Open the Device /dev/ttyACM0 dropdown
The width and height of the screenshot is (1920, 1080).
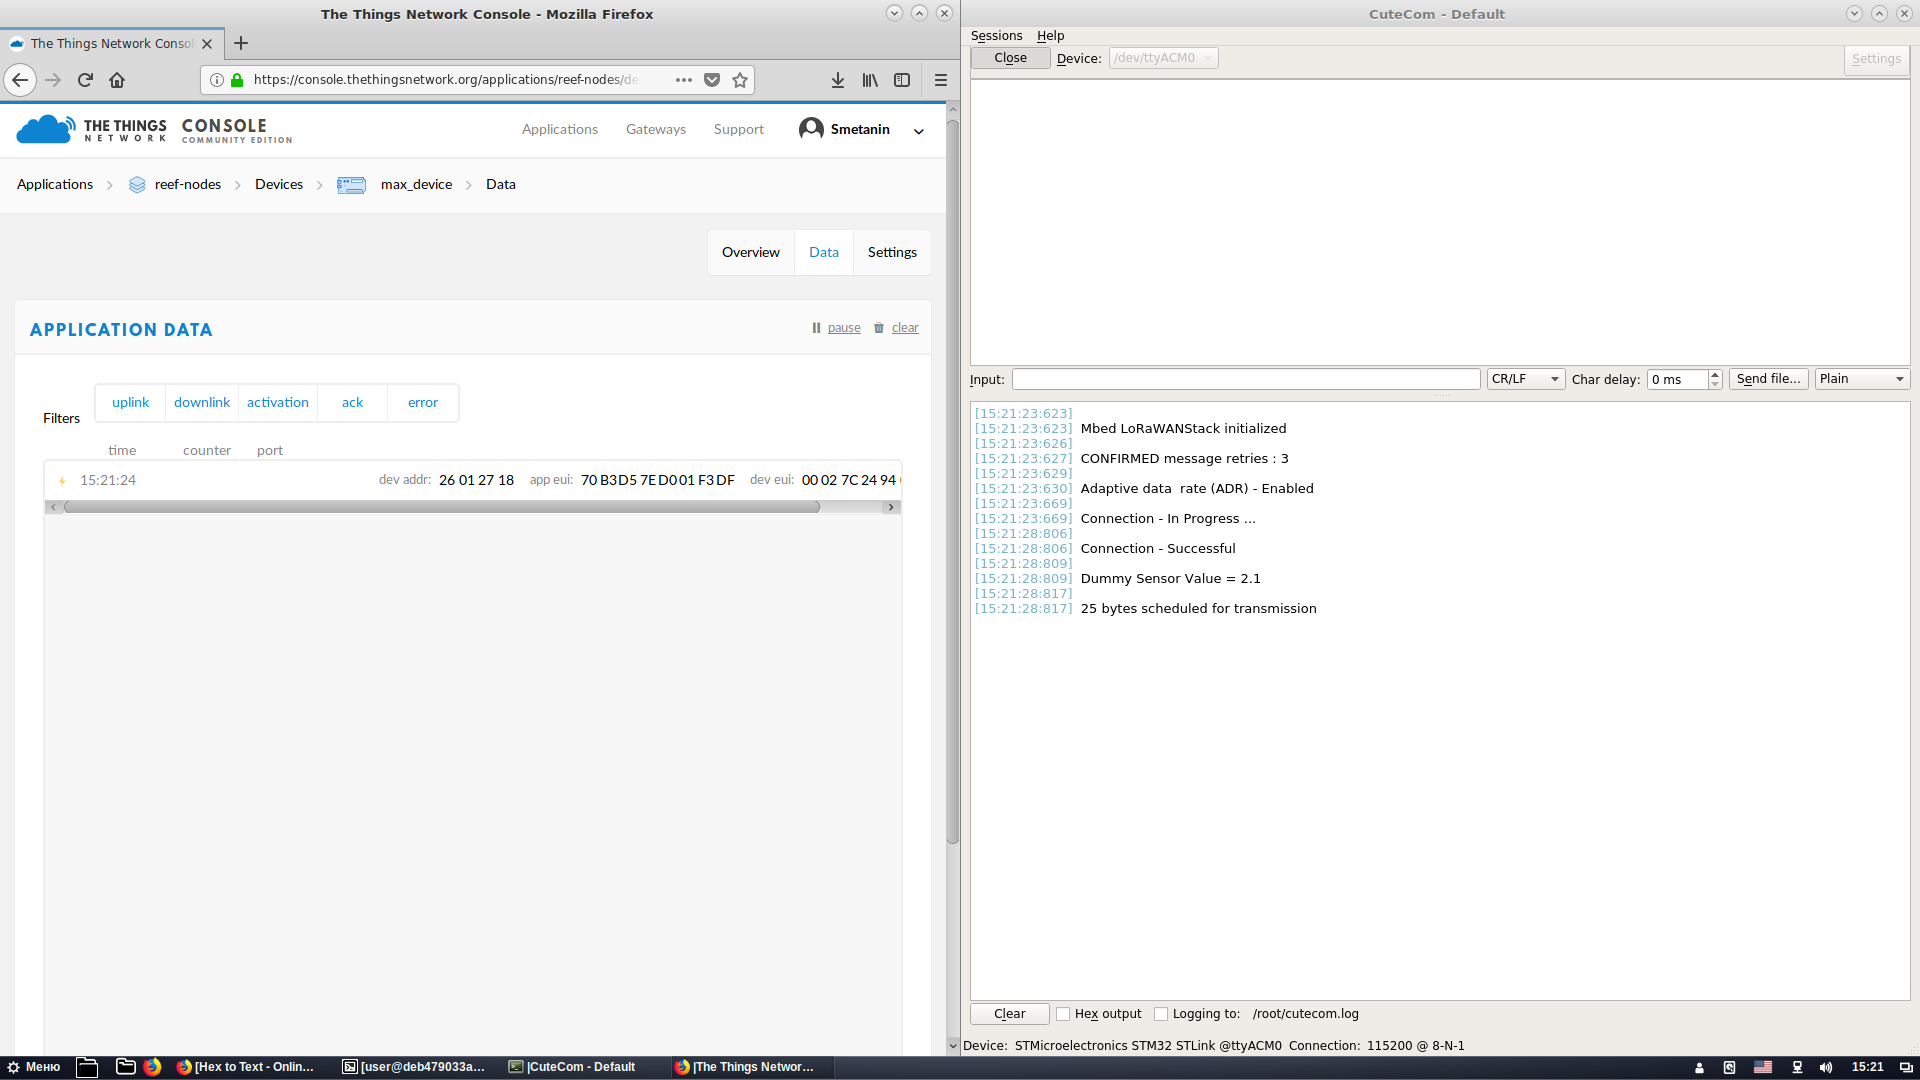point(1163,58)
